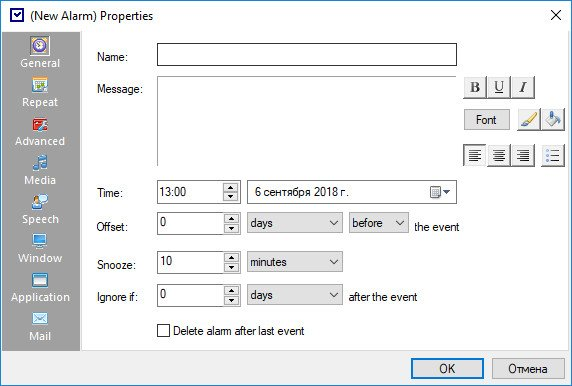
Task: Align message text right
Action: (523, 155)
